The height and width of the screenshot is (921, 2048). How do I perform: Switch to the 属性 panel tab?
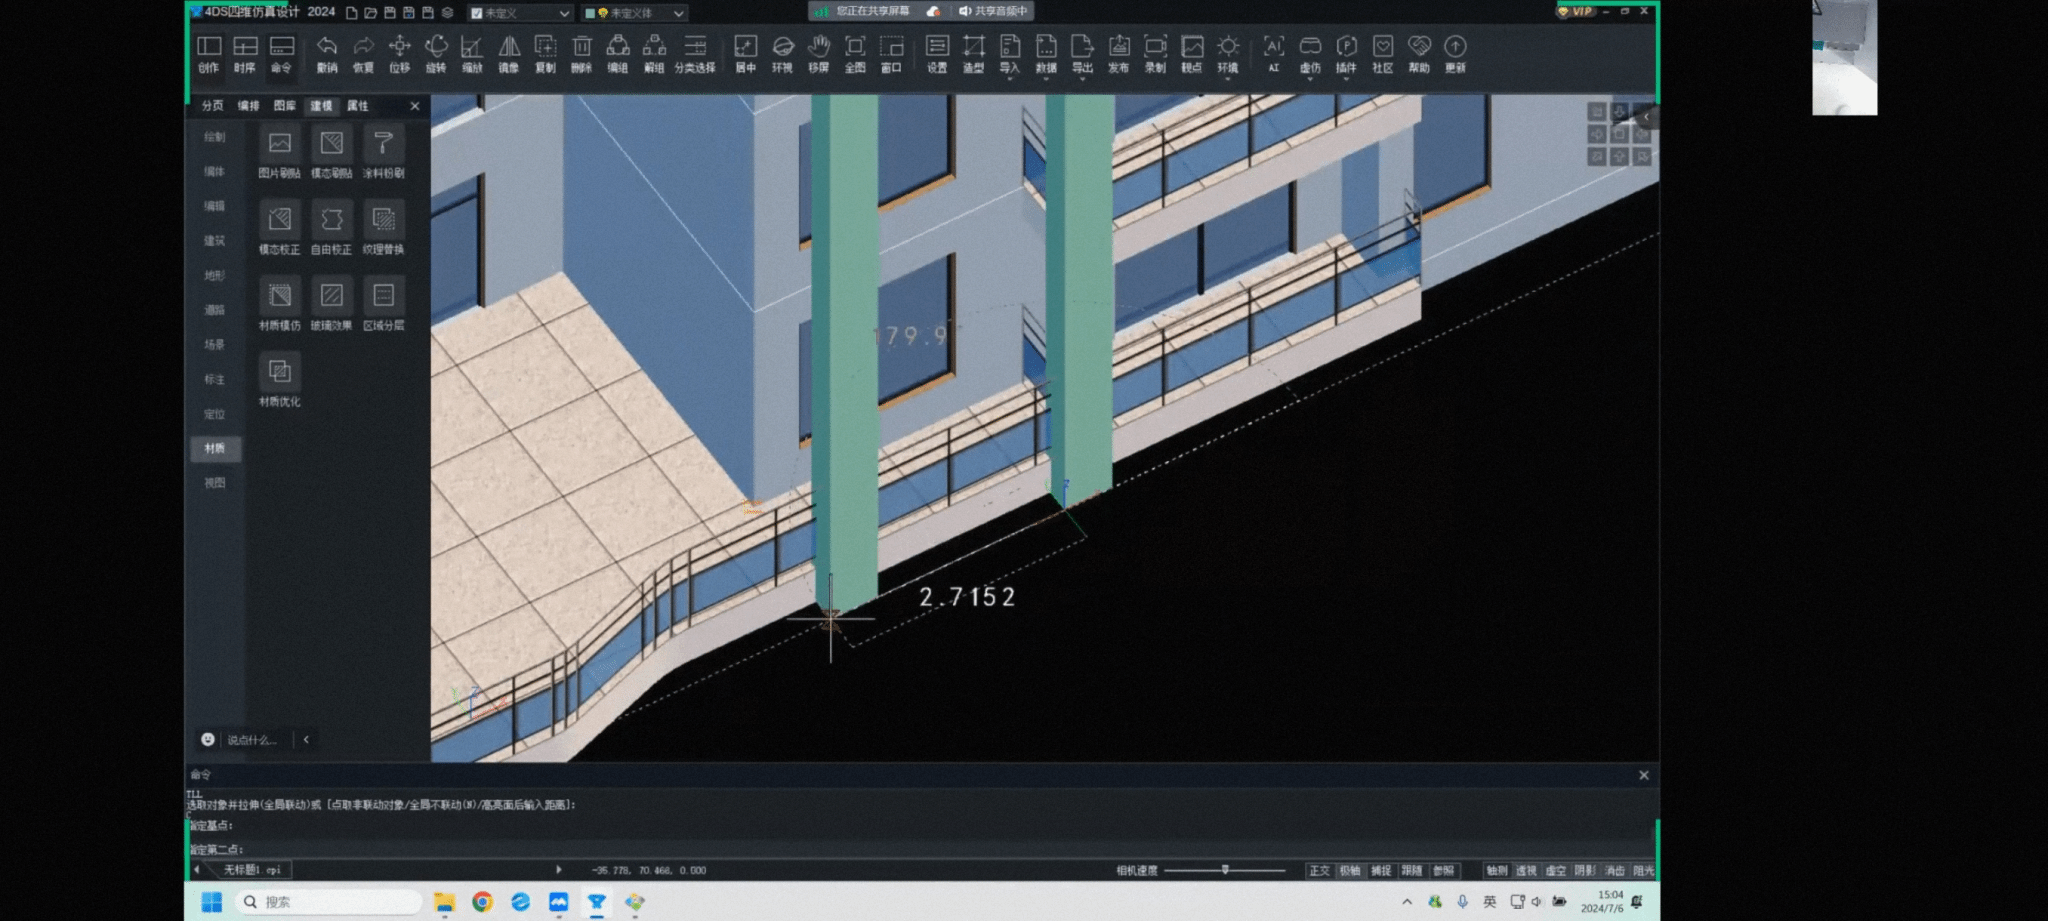[357, 106]
